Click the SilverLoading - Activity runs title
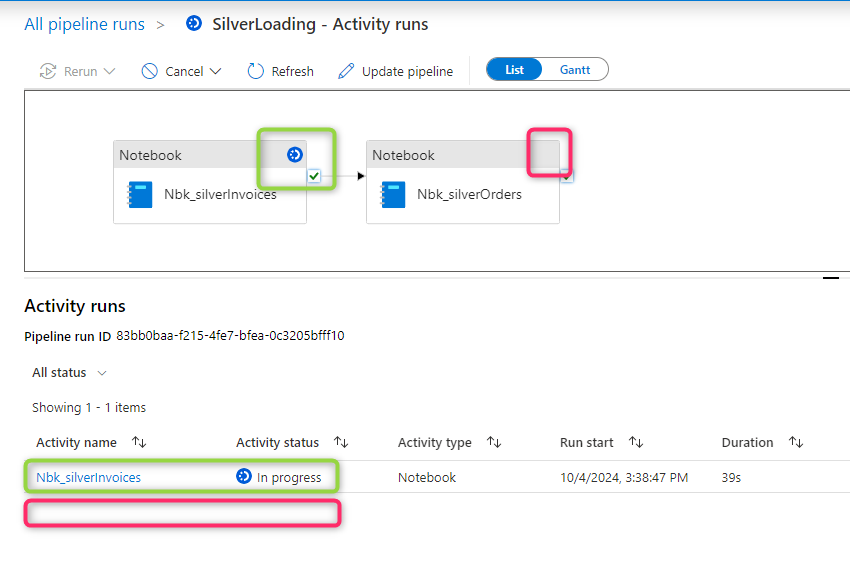Viewport: 850px width, 562px height. pos(320,24)
